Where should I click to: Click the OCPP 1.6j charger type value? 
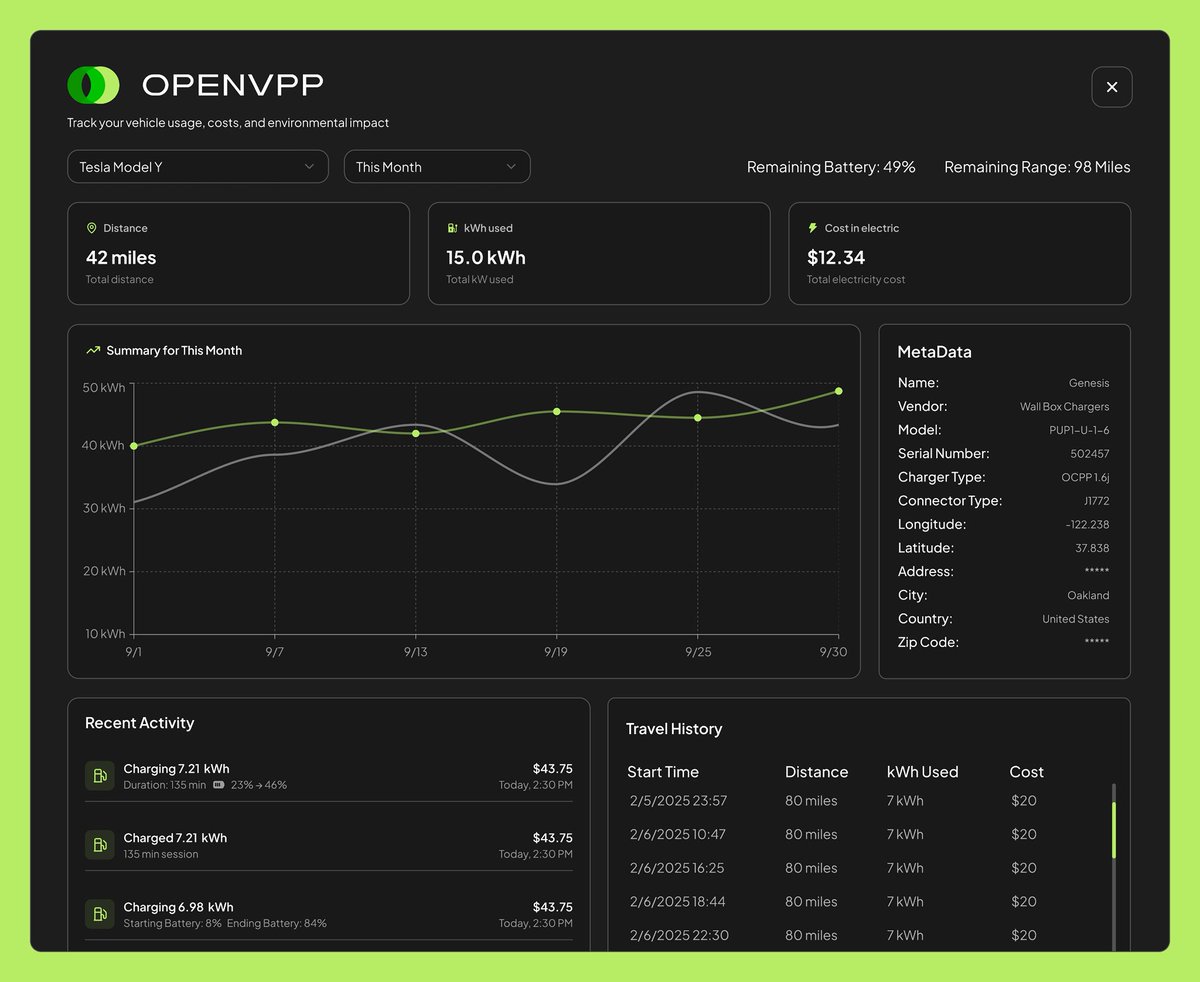coord(1085,478)
